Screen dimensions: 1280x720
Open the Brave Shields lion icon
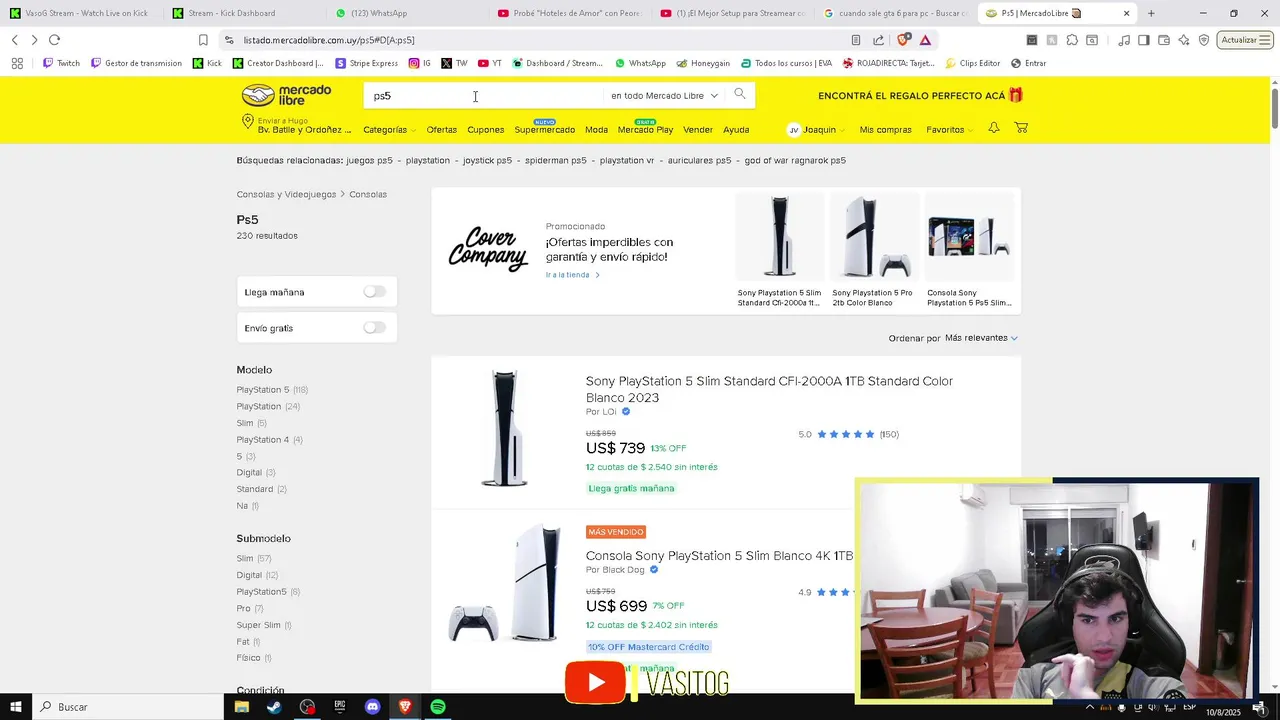[904, 40]
